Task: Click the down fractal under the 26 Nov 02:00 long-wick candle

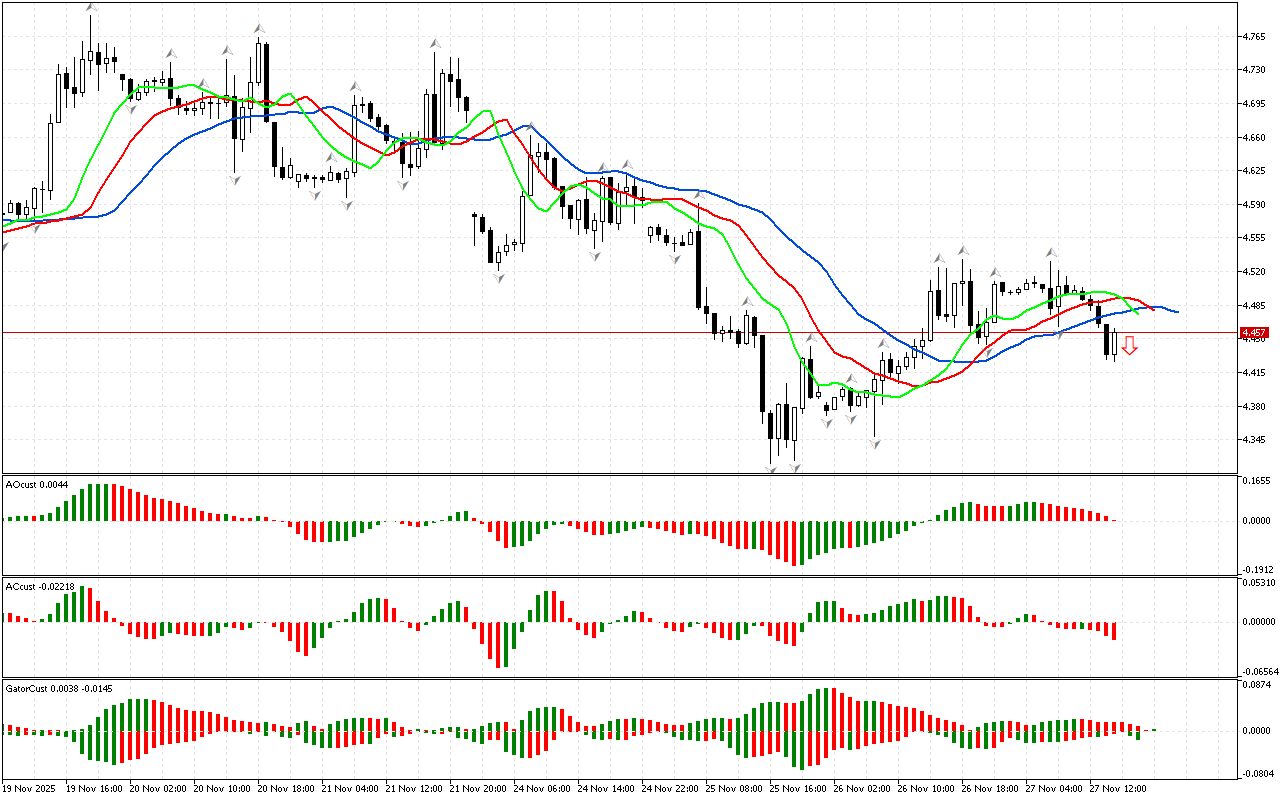Action: coord(875,441)
